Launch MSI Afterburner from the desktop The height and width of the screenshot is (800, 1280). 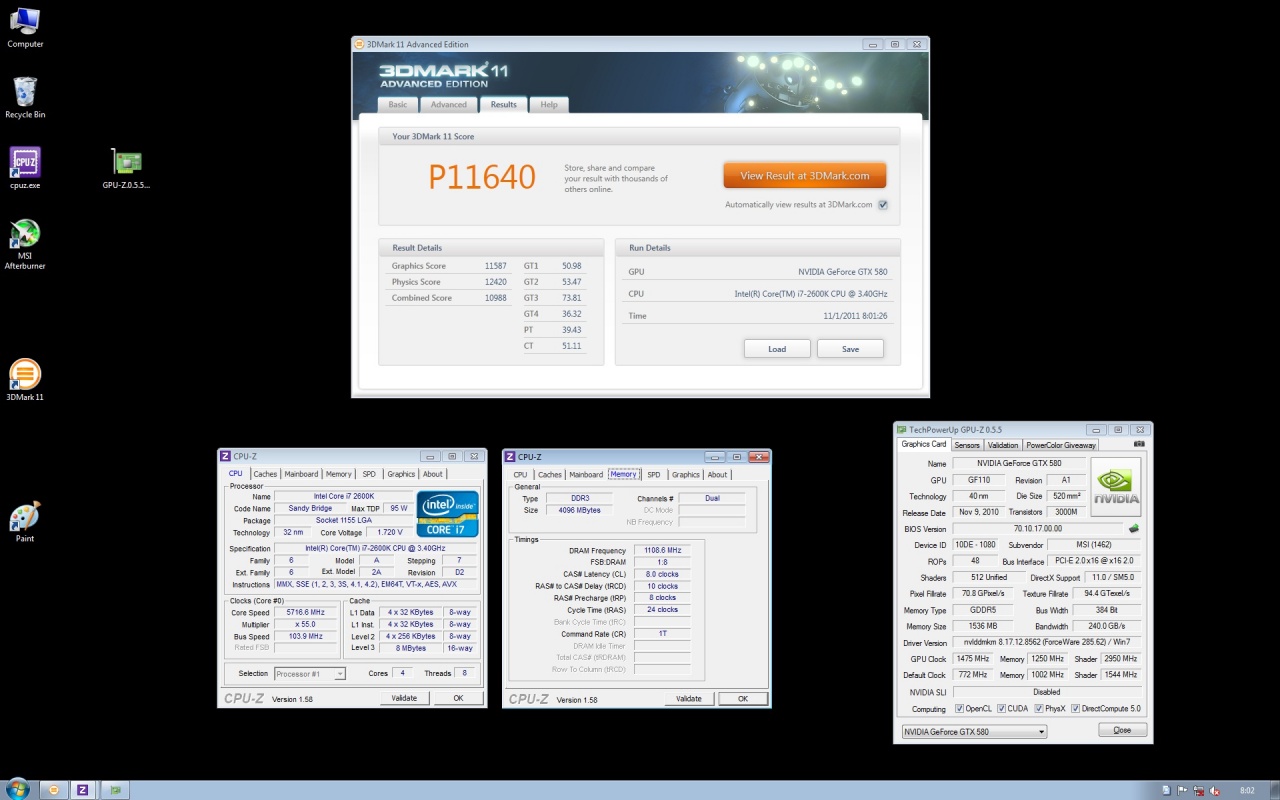tap(25, 233)
